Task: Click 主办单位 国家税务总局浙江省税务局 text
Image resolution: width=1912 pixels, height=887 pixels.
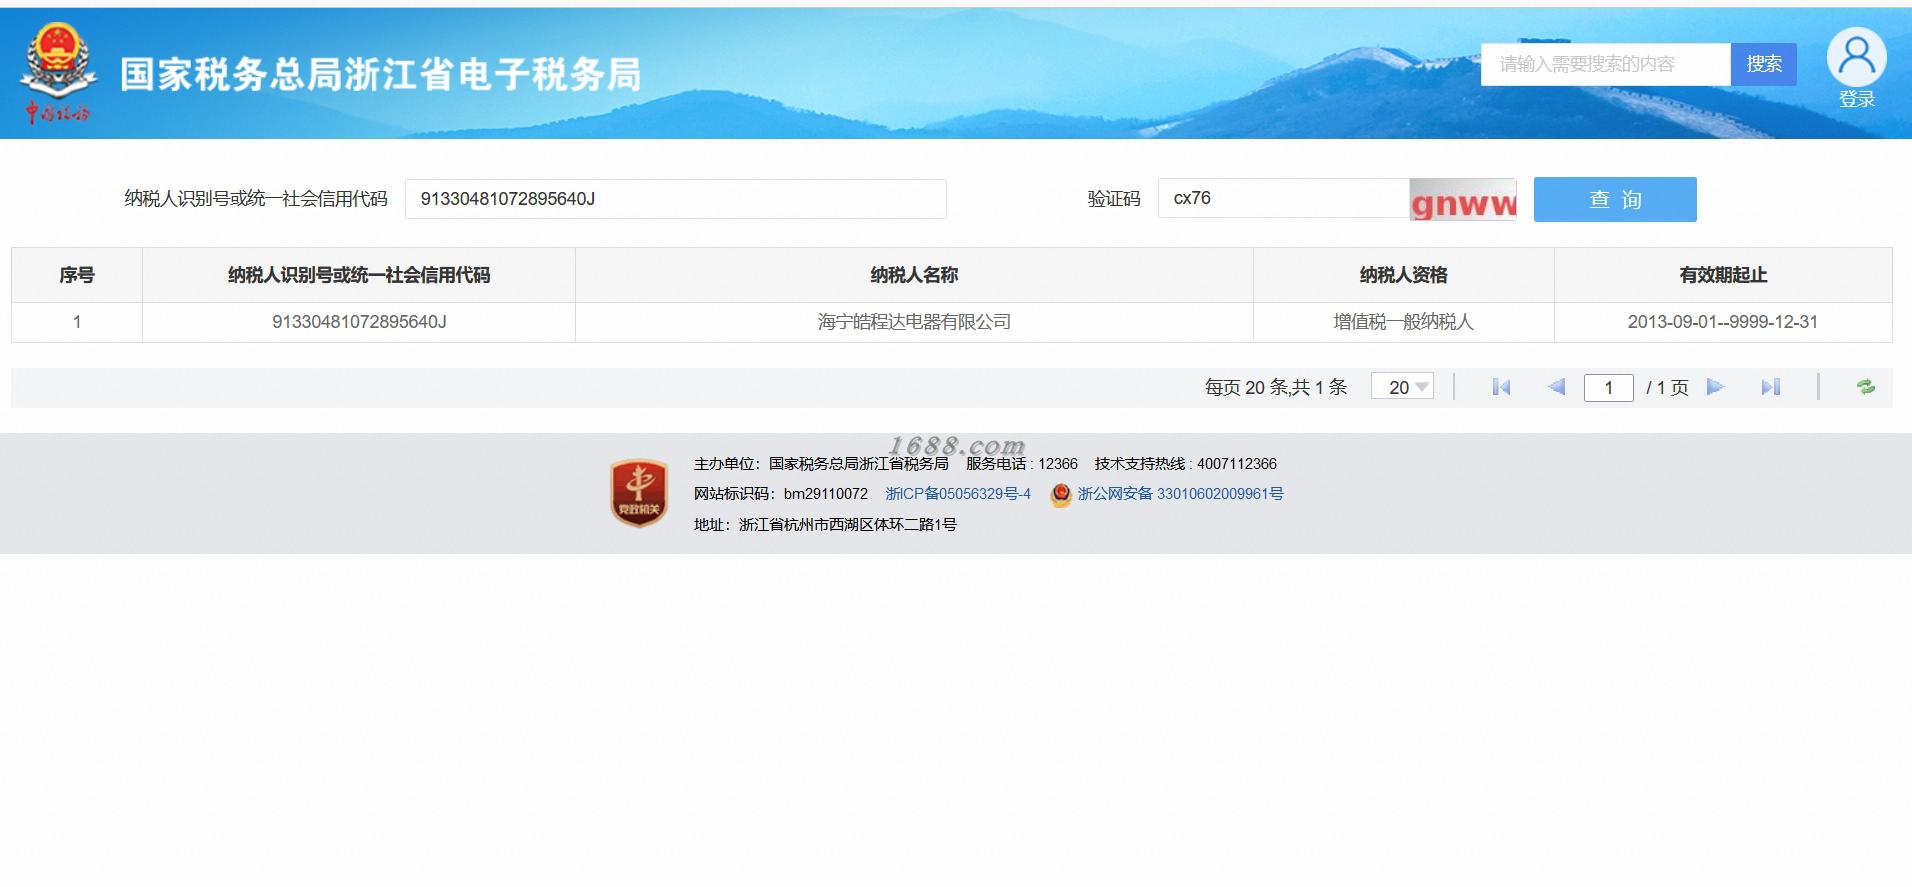Action: pyautogui.click(x=821, y=464)
